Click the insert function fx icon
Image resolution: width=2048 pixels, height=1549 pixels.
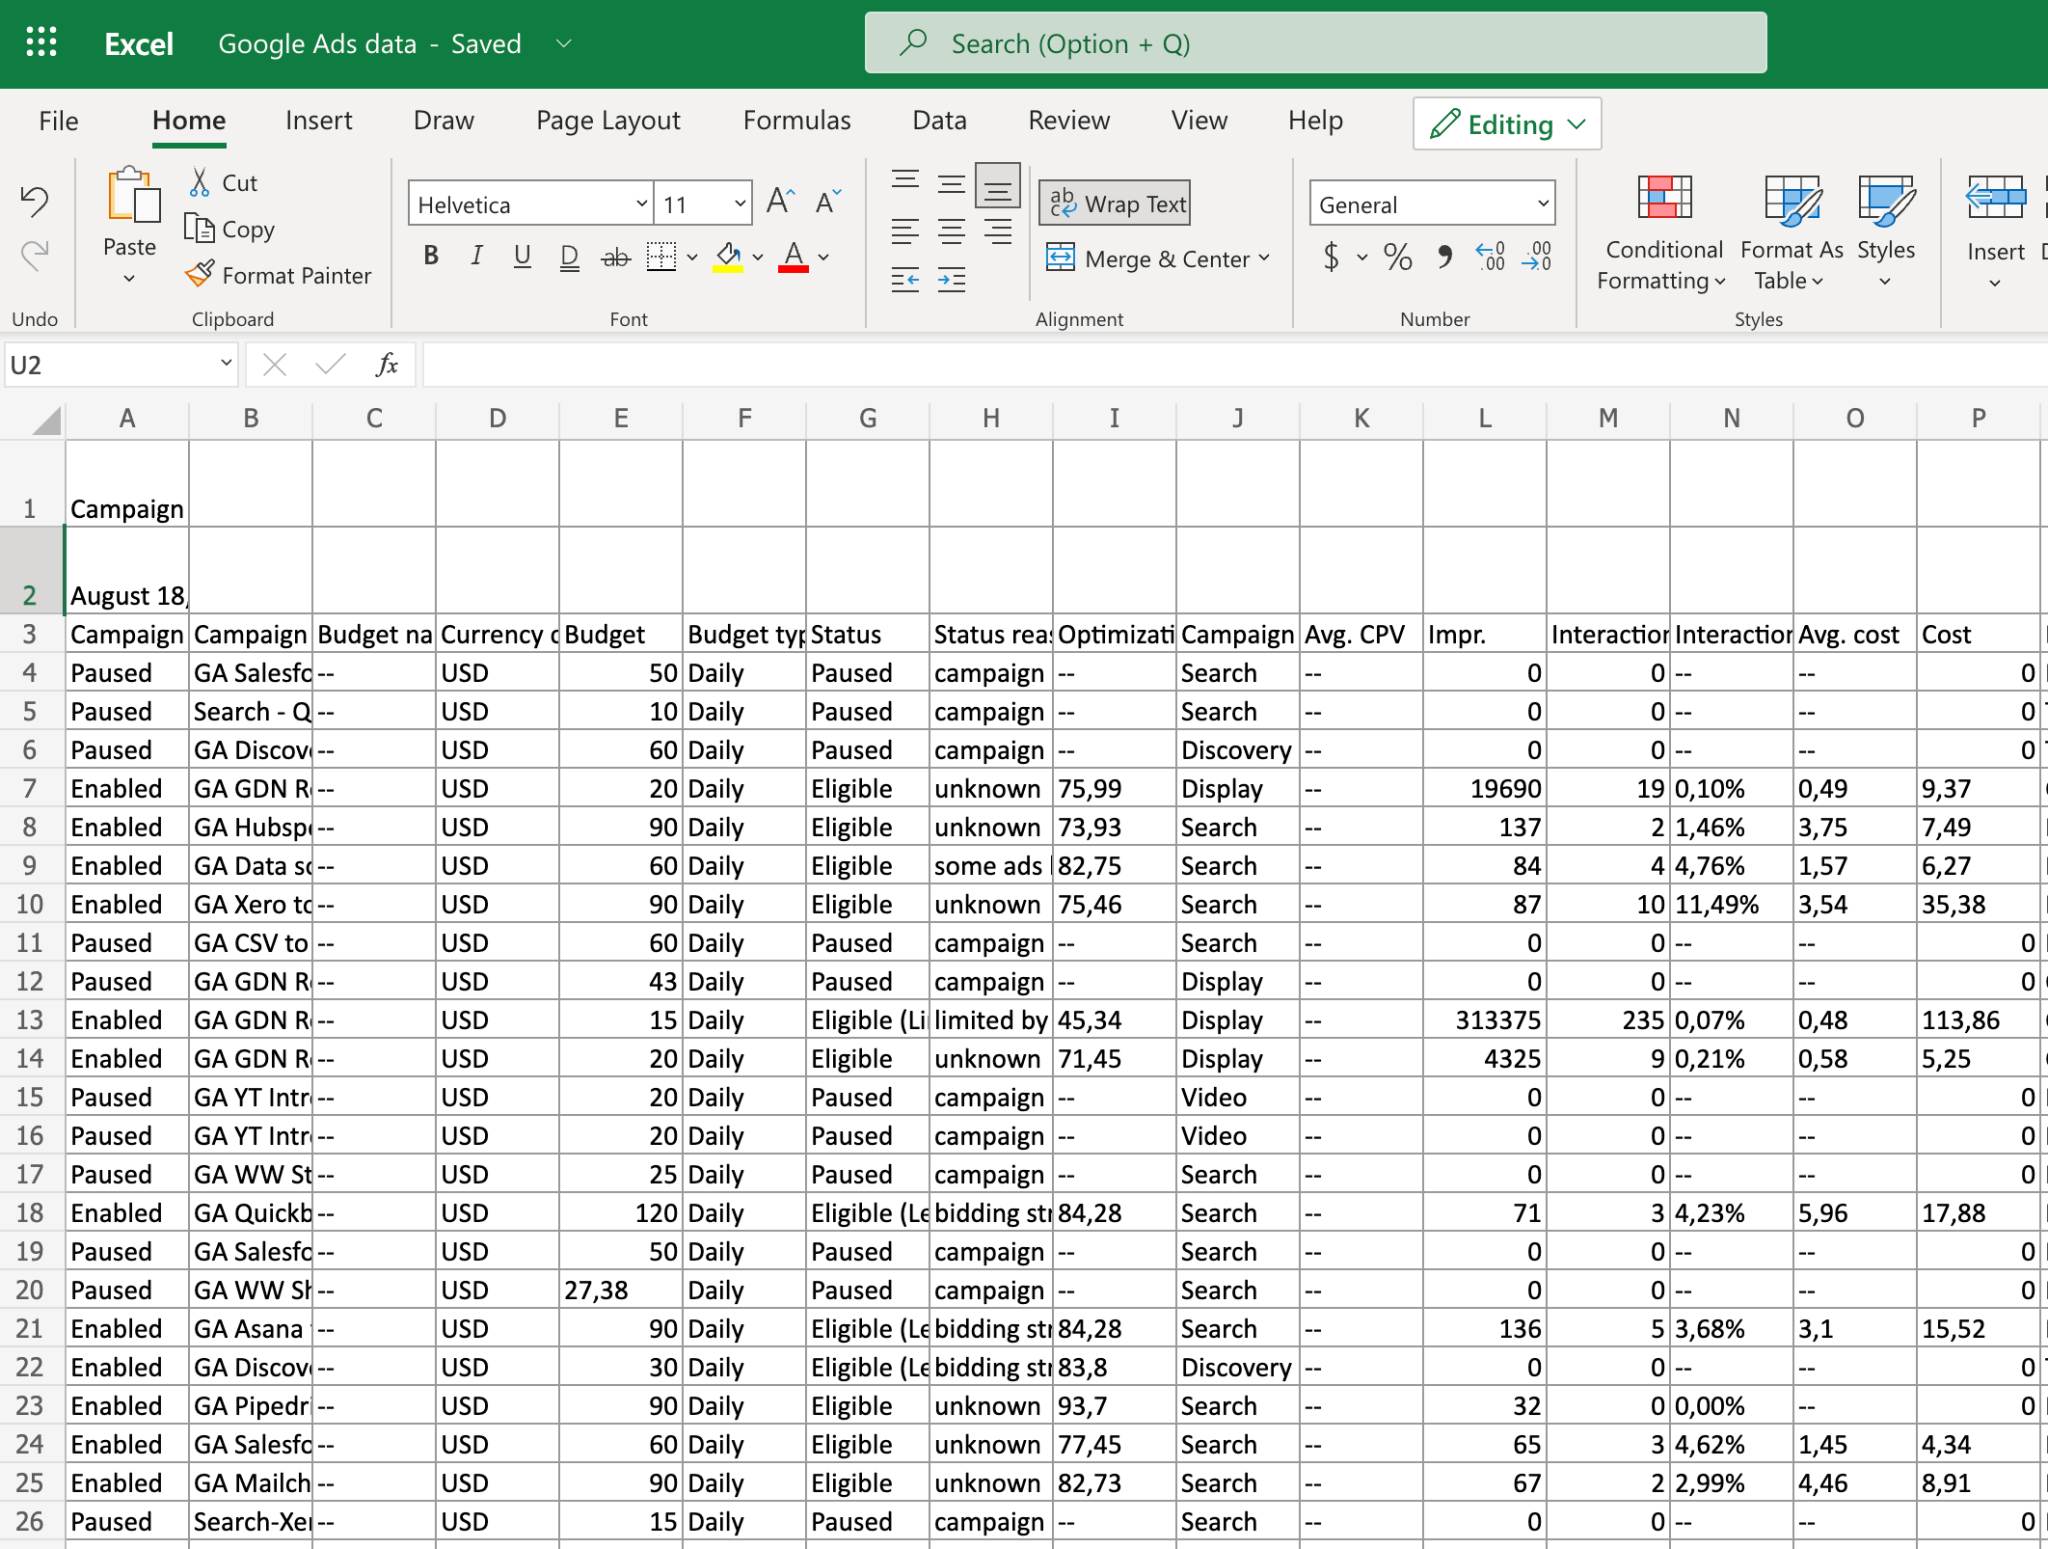(x=386, y=365)
